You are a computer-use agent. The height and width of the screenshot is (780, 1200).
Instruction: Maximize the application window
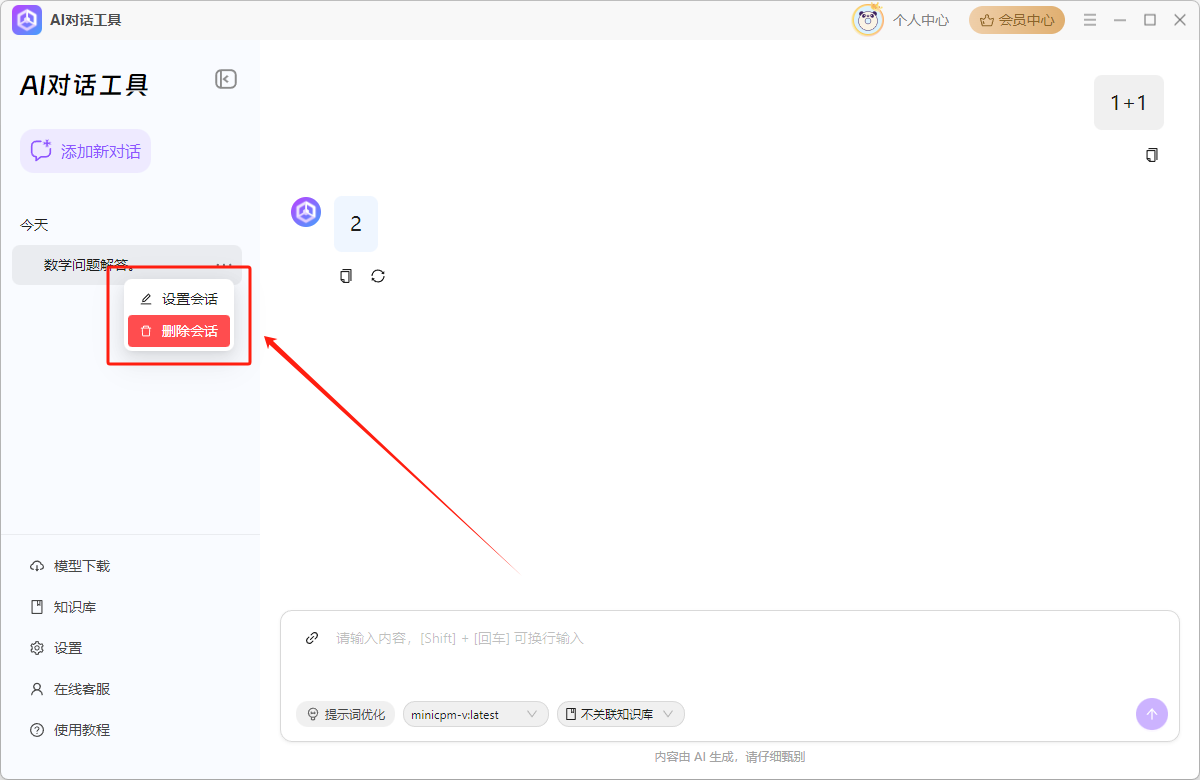(1150, 20)
